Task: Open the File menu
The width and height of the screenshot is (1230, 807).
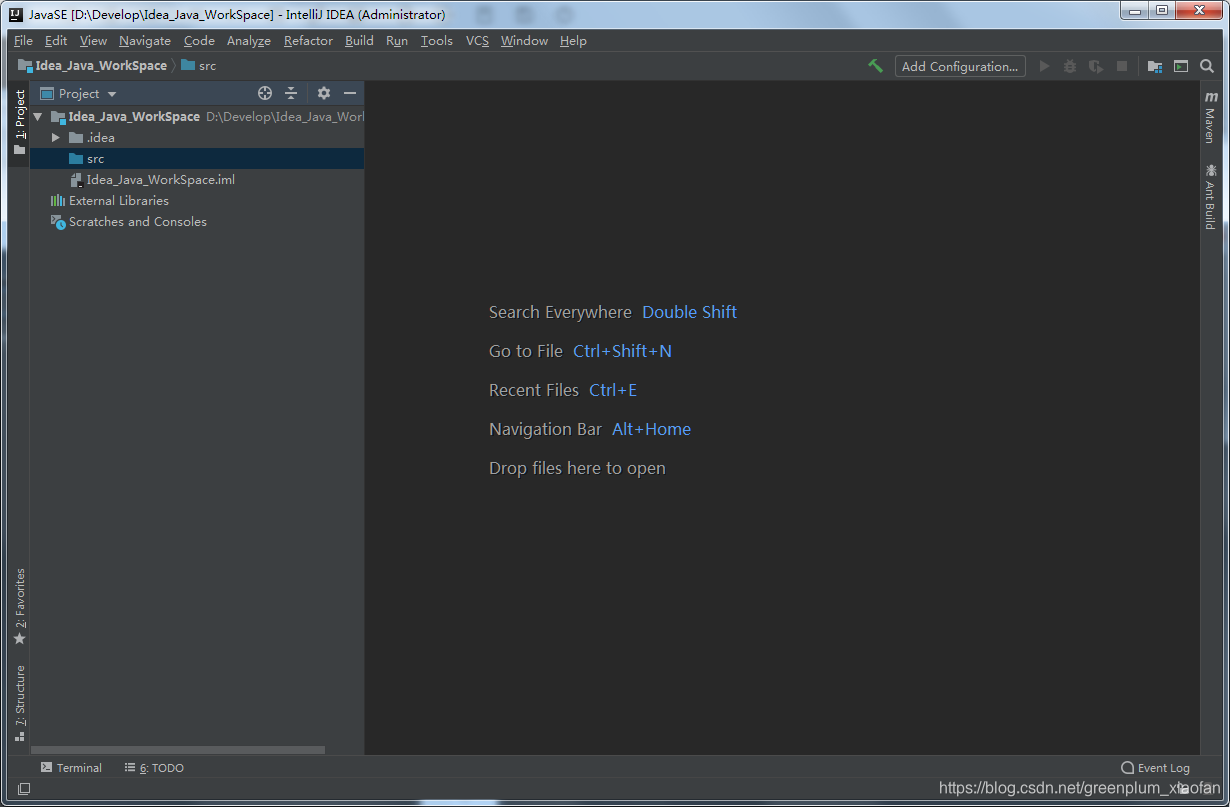Action: (x=23, y=41)
